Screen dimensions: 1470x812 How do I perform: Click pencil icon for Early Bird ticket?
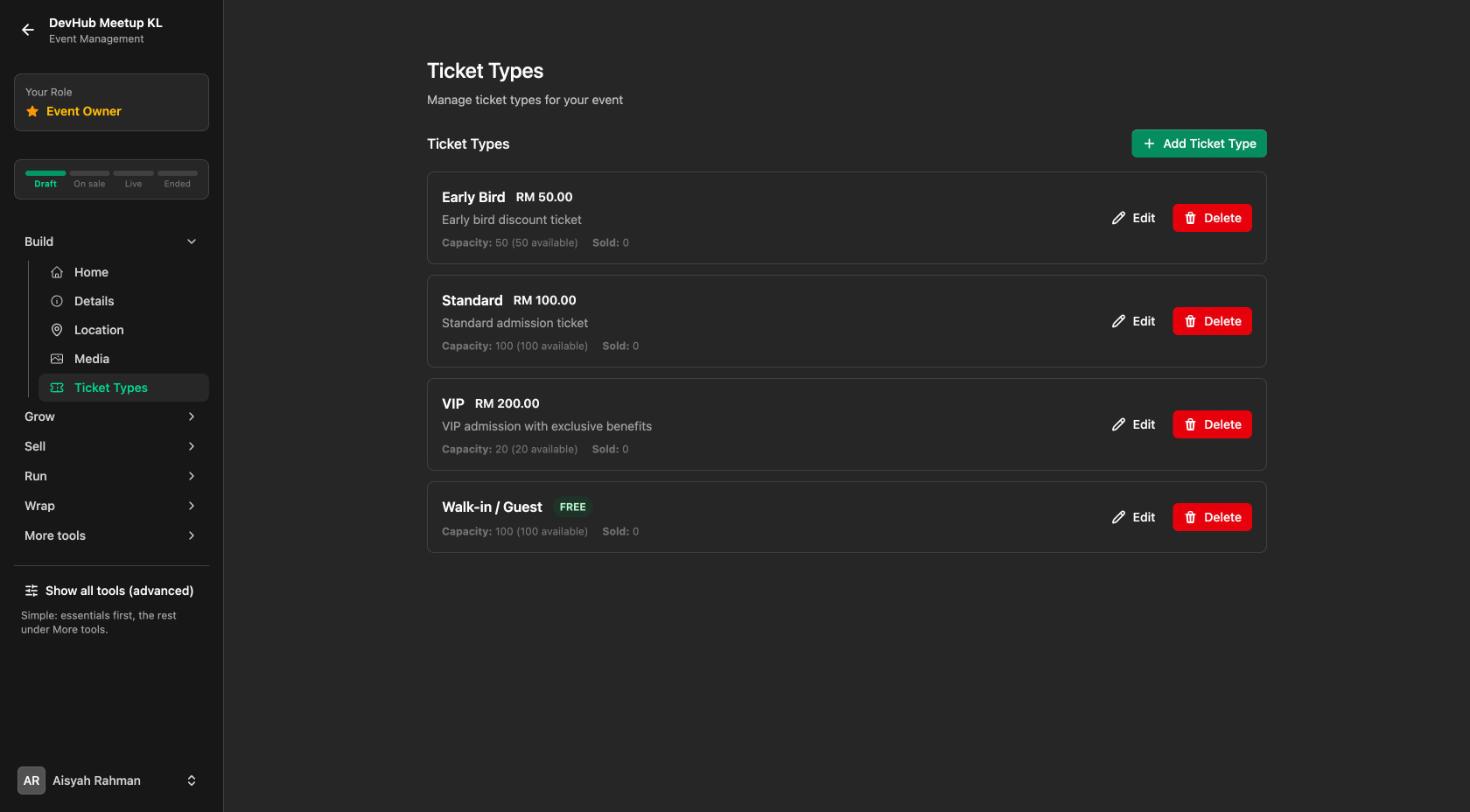1119,218
